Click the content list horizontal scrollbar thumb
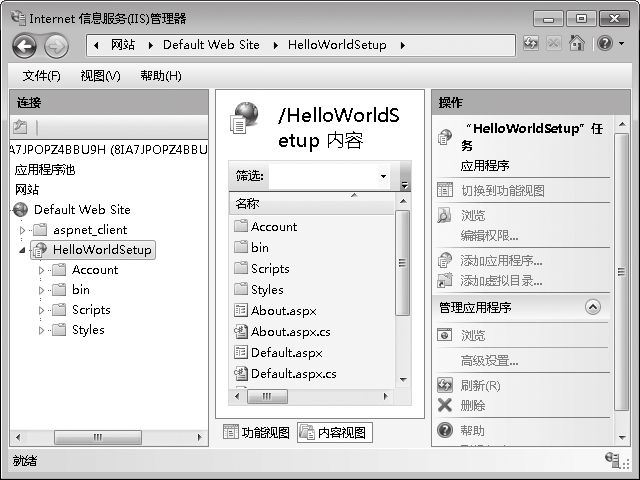640x480 pixels. click(267, 396)
